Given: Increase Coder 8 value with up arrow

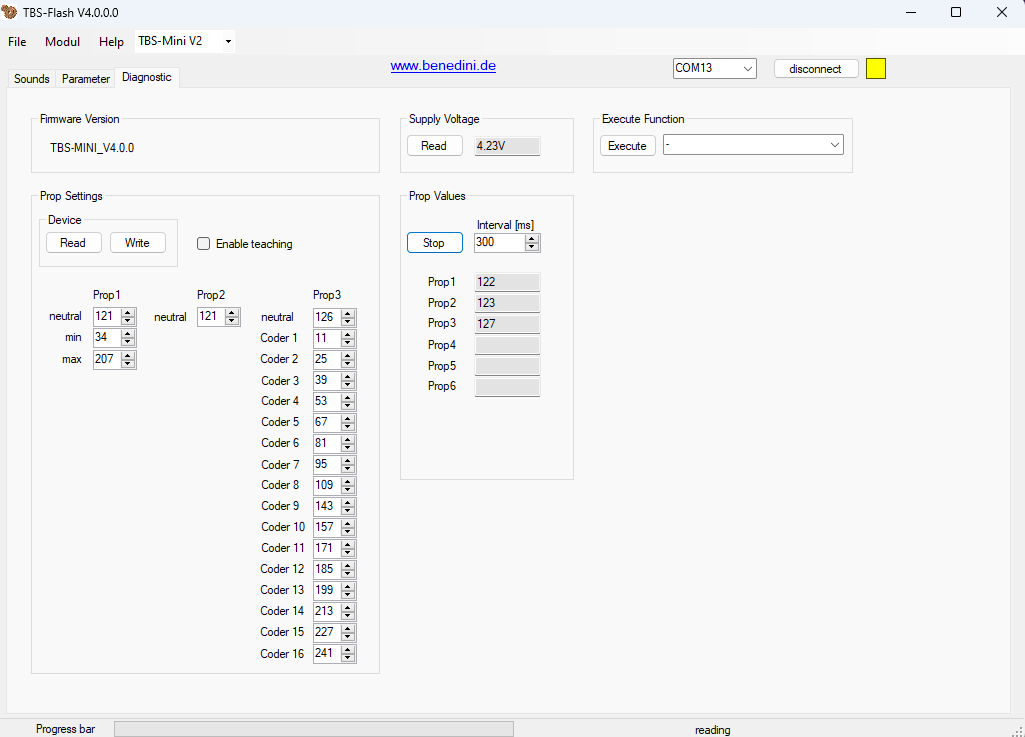Looking at the screenshot, I should pyautogui.click(x=348, y=481).
